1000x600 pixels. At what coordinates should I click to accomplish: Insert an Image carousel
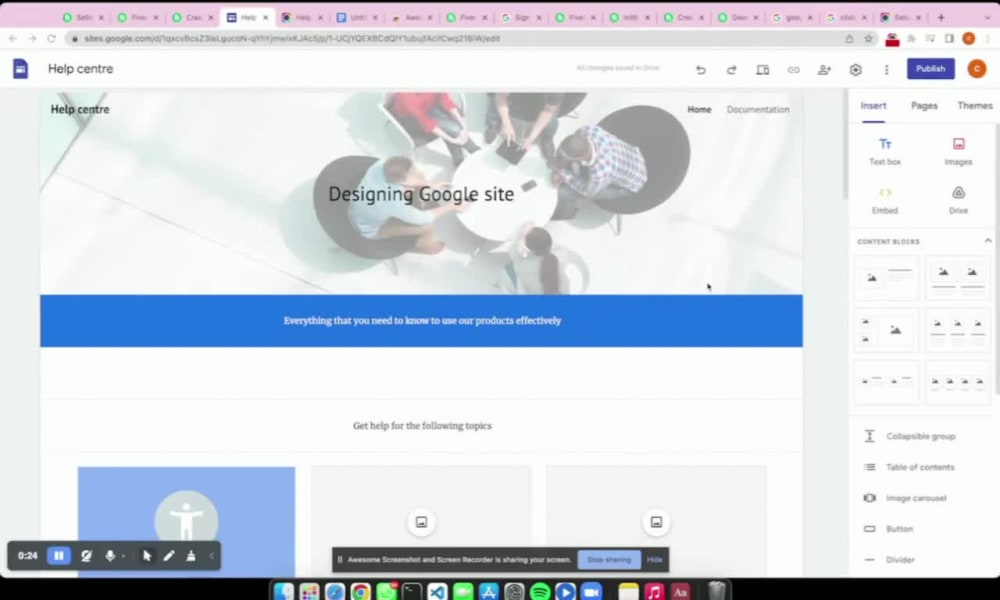pyautogui.click(x=916, y=497)
